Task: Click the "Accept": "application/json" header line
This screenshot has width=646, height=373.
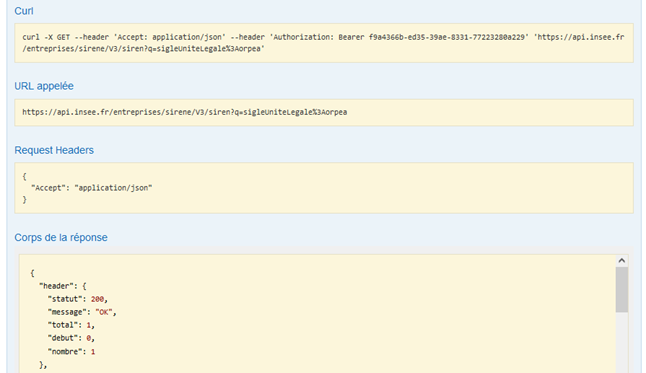Action: click(x=91, y=188)
